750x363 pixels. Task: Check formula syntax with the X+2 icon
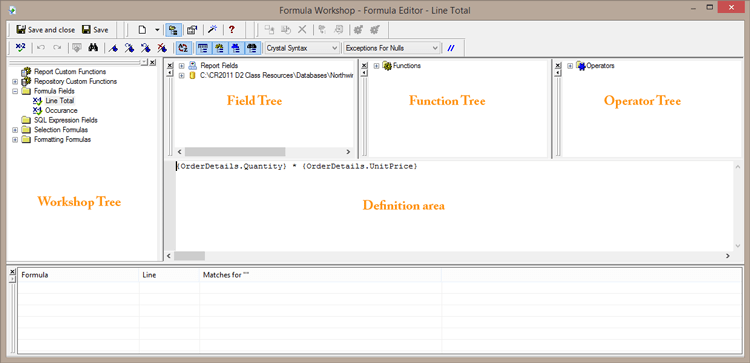tap(20, 47)
